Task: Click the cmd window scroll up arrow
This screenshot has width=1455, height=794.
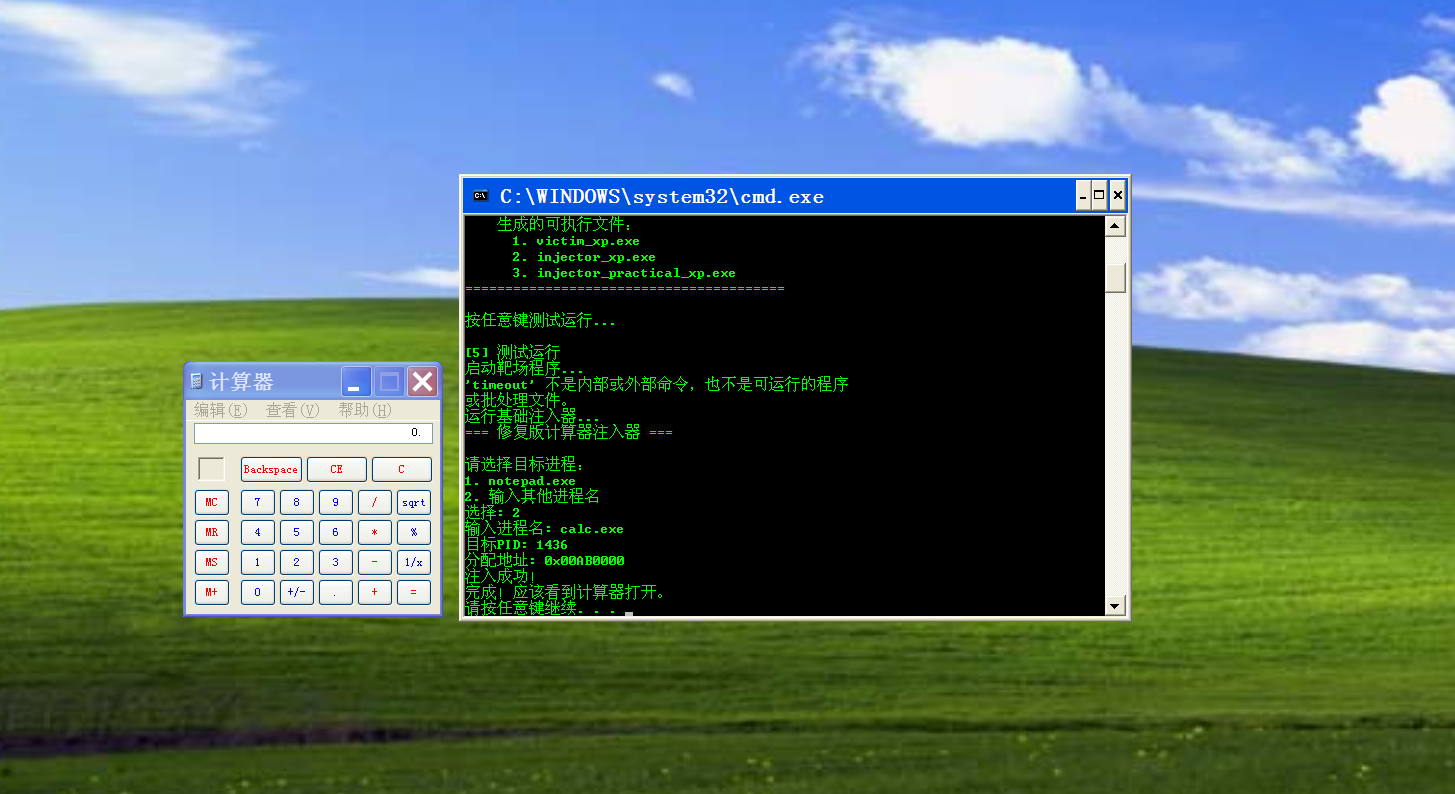Action: 1116,226
